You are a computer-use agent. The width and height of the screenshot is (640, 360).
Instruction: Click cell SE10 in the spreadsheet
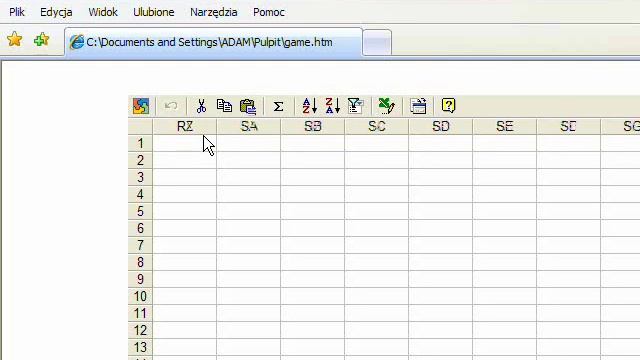(x=505, y=296)
